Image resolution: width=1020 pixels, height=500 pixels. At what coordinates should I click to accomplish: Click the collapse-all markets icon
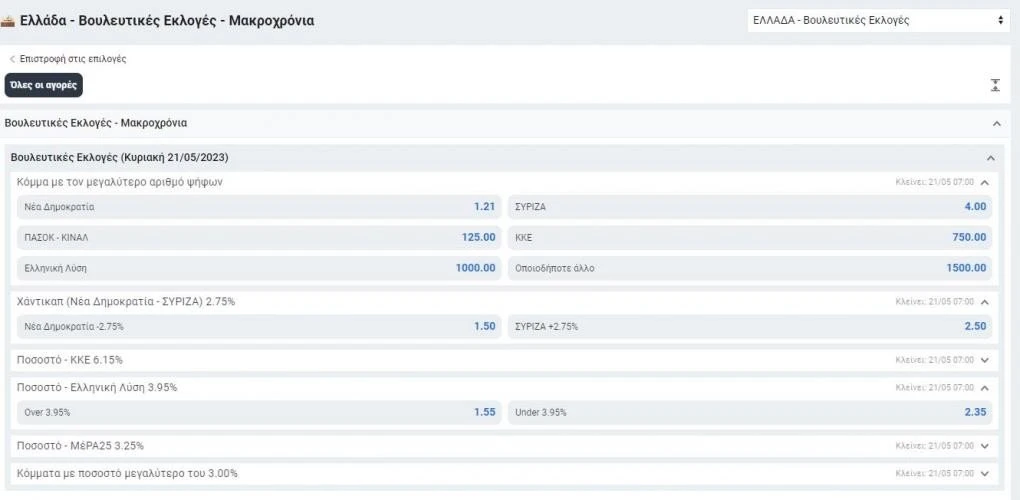pos(995,85)
